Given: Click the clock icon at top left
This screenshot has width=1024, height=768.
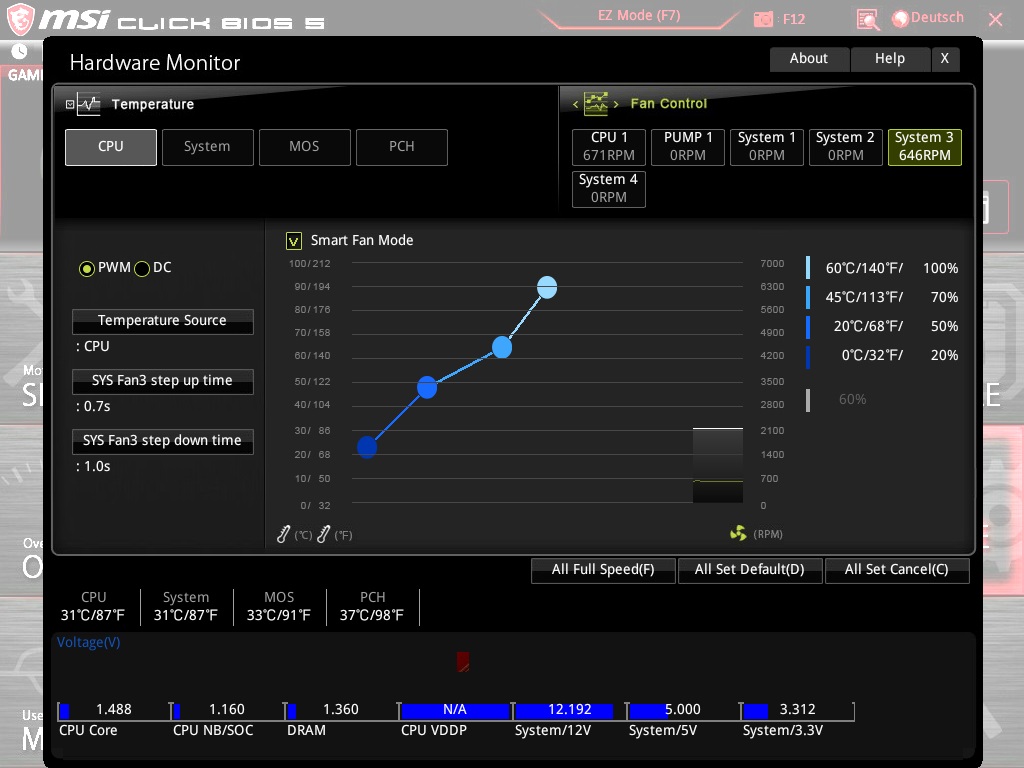Looking at the screenshot, I should 19,50.
